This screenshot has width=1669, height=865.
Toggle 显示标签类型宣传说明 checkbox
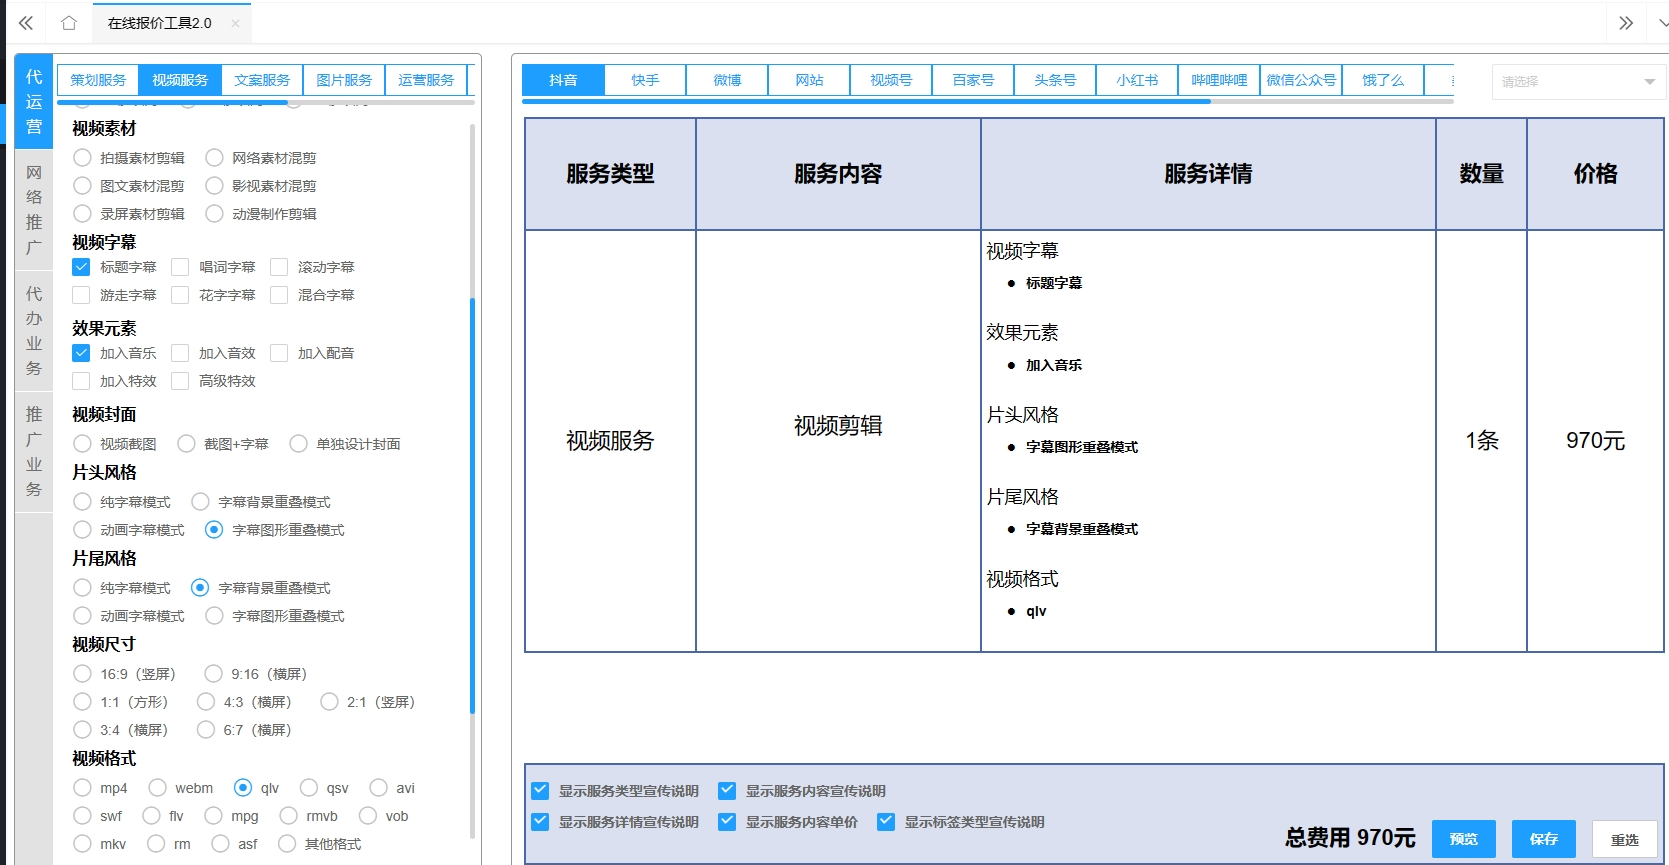[x=886, y=822]
